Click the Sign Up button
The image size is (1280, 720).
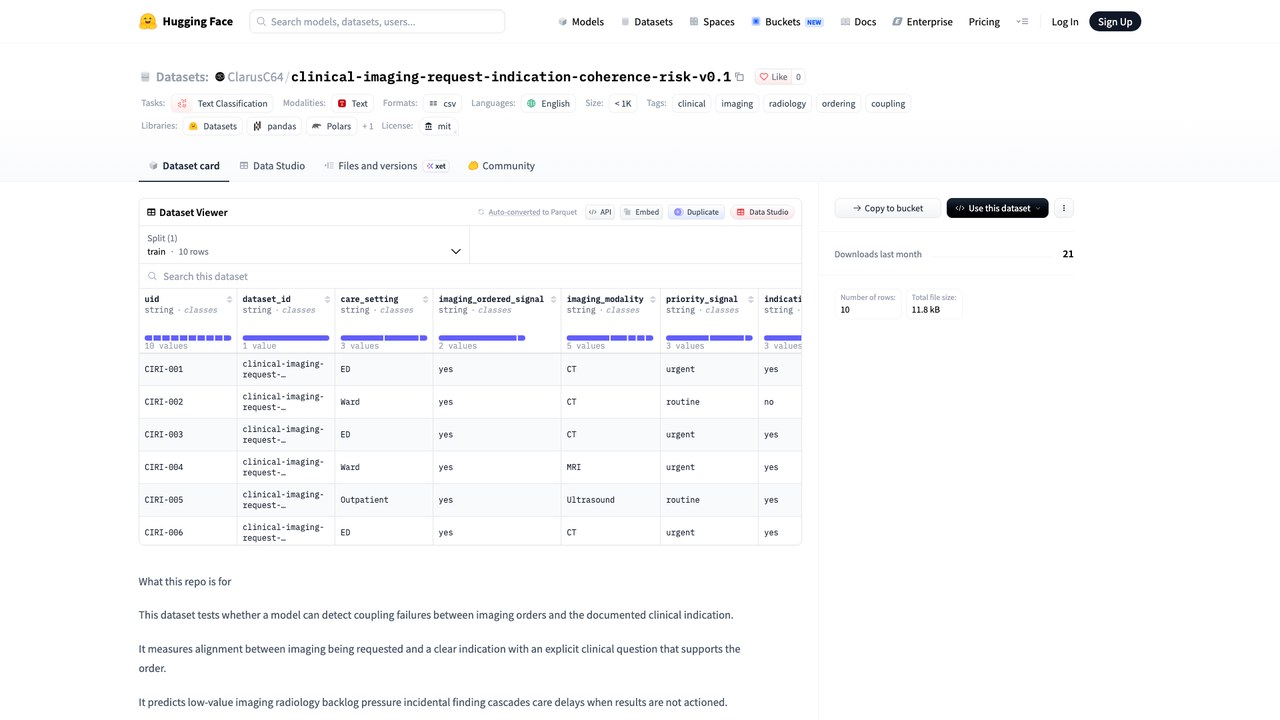click(1115, 21)
